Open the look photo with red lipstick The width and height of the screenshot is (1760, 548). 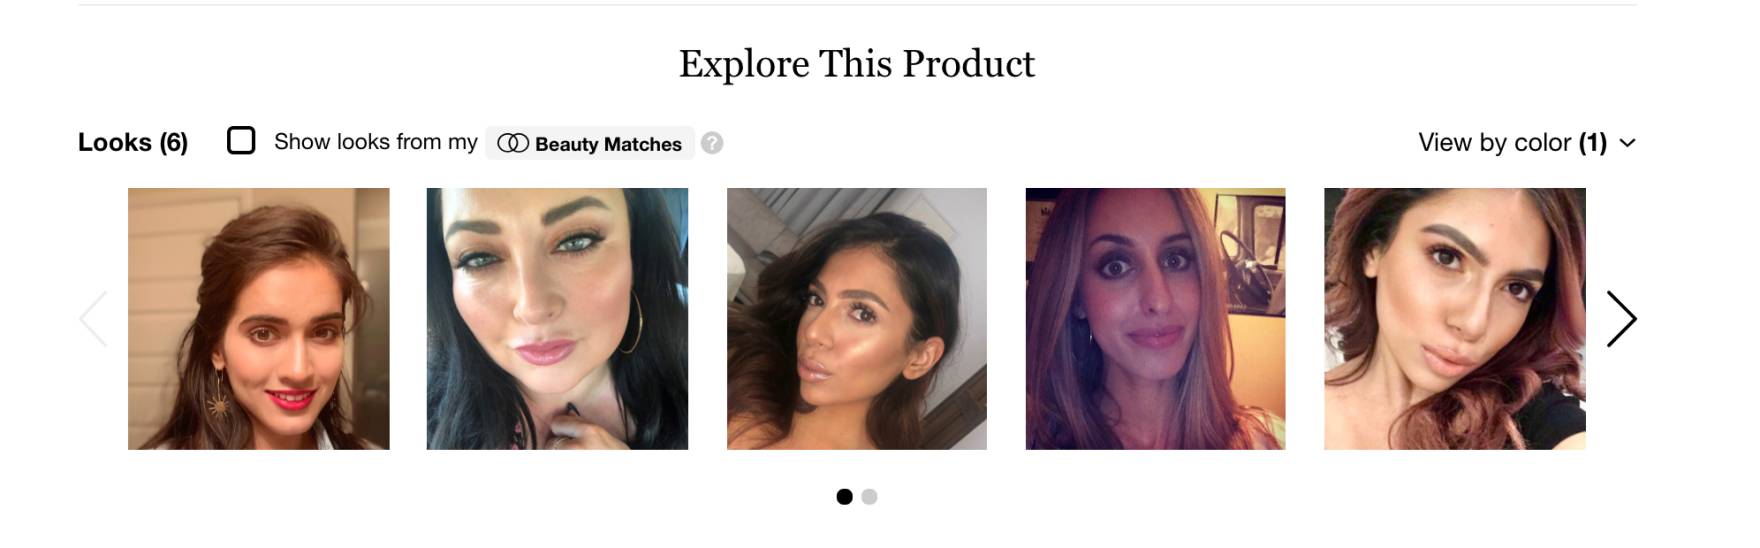click(x=259, y=319)
